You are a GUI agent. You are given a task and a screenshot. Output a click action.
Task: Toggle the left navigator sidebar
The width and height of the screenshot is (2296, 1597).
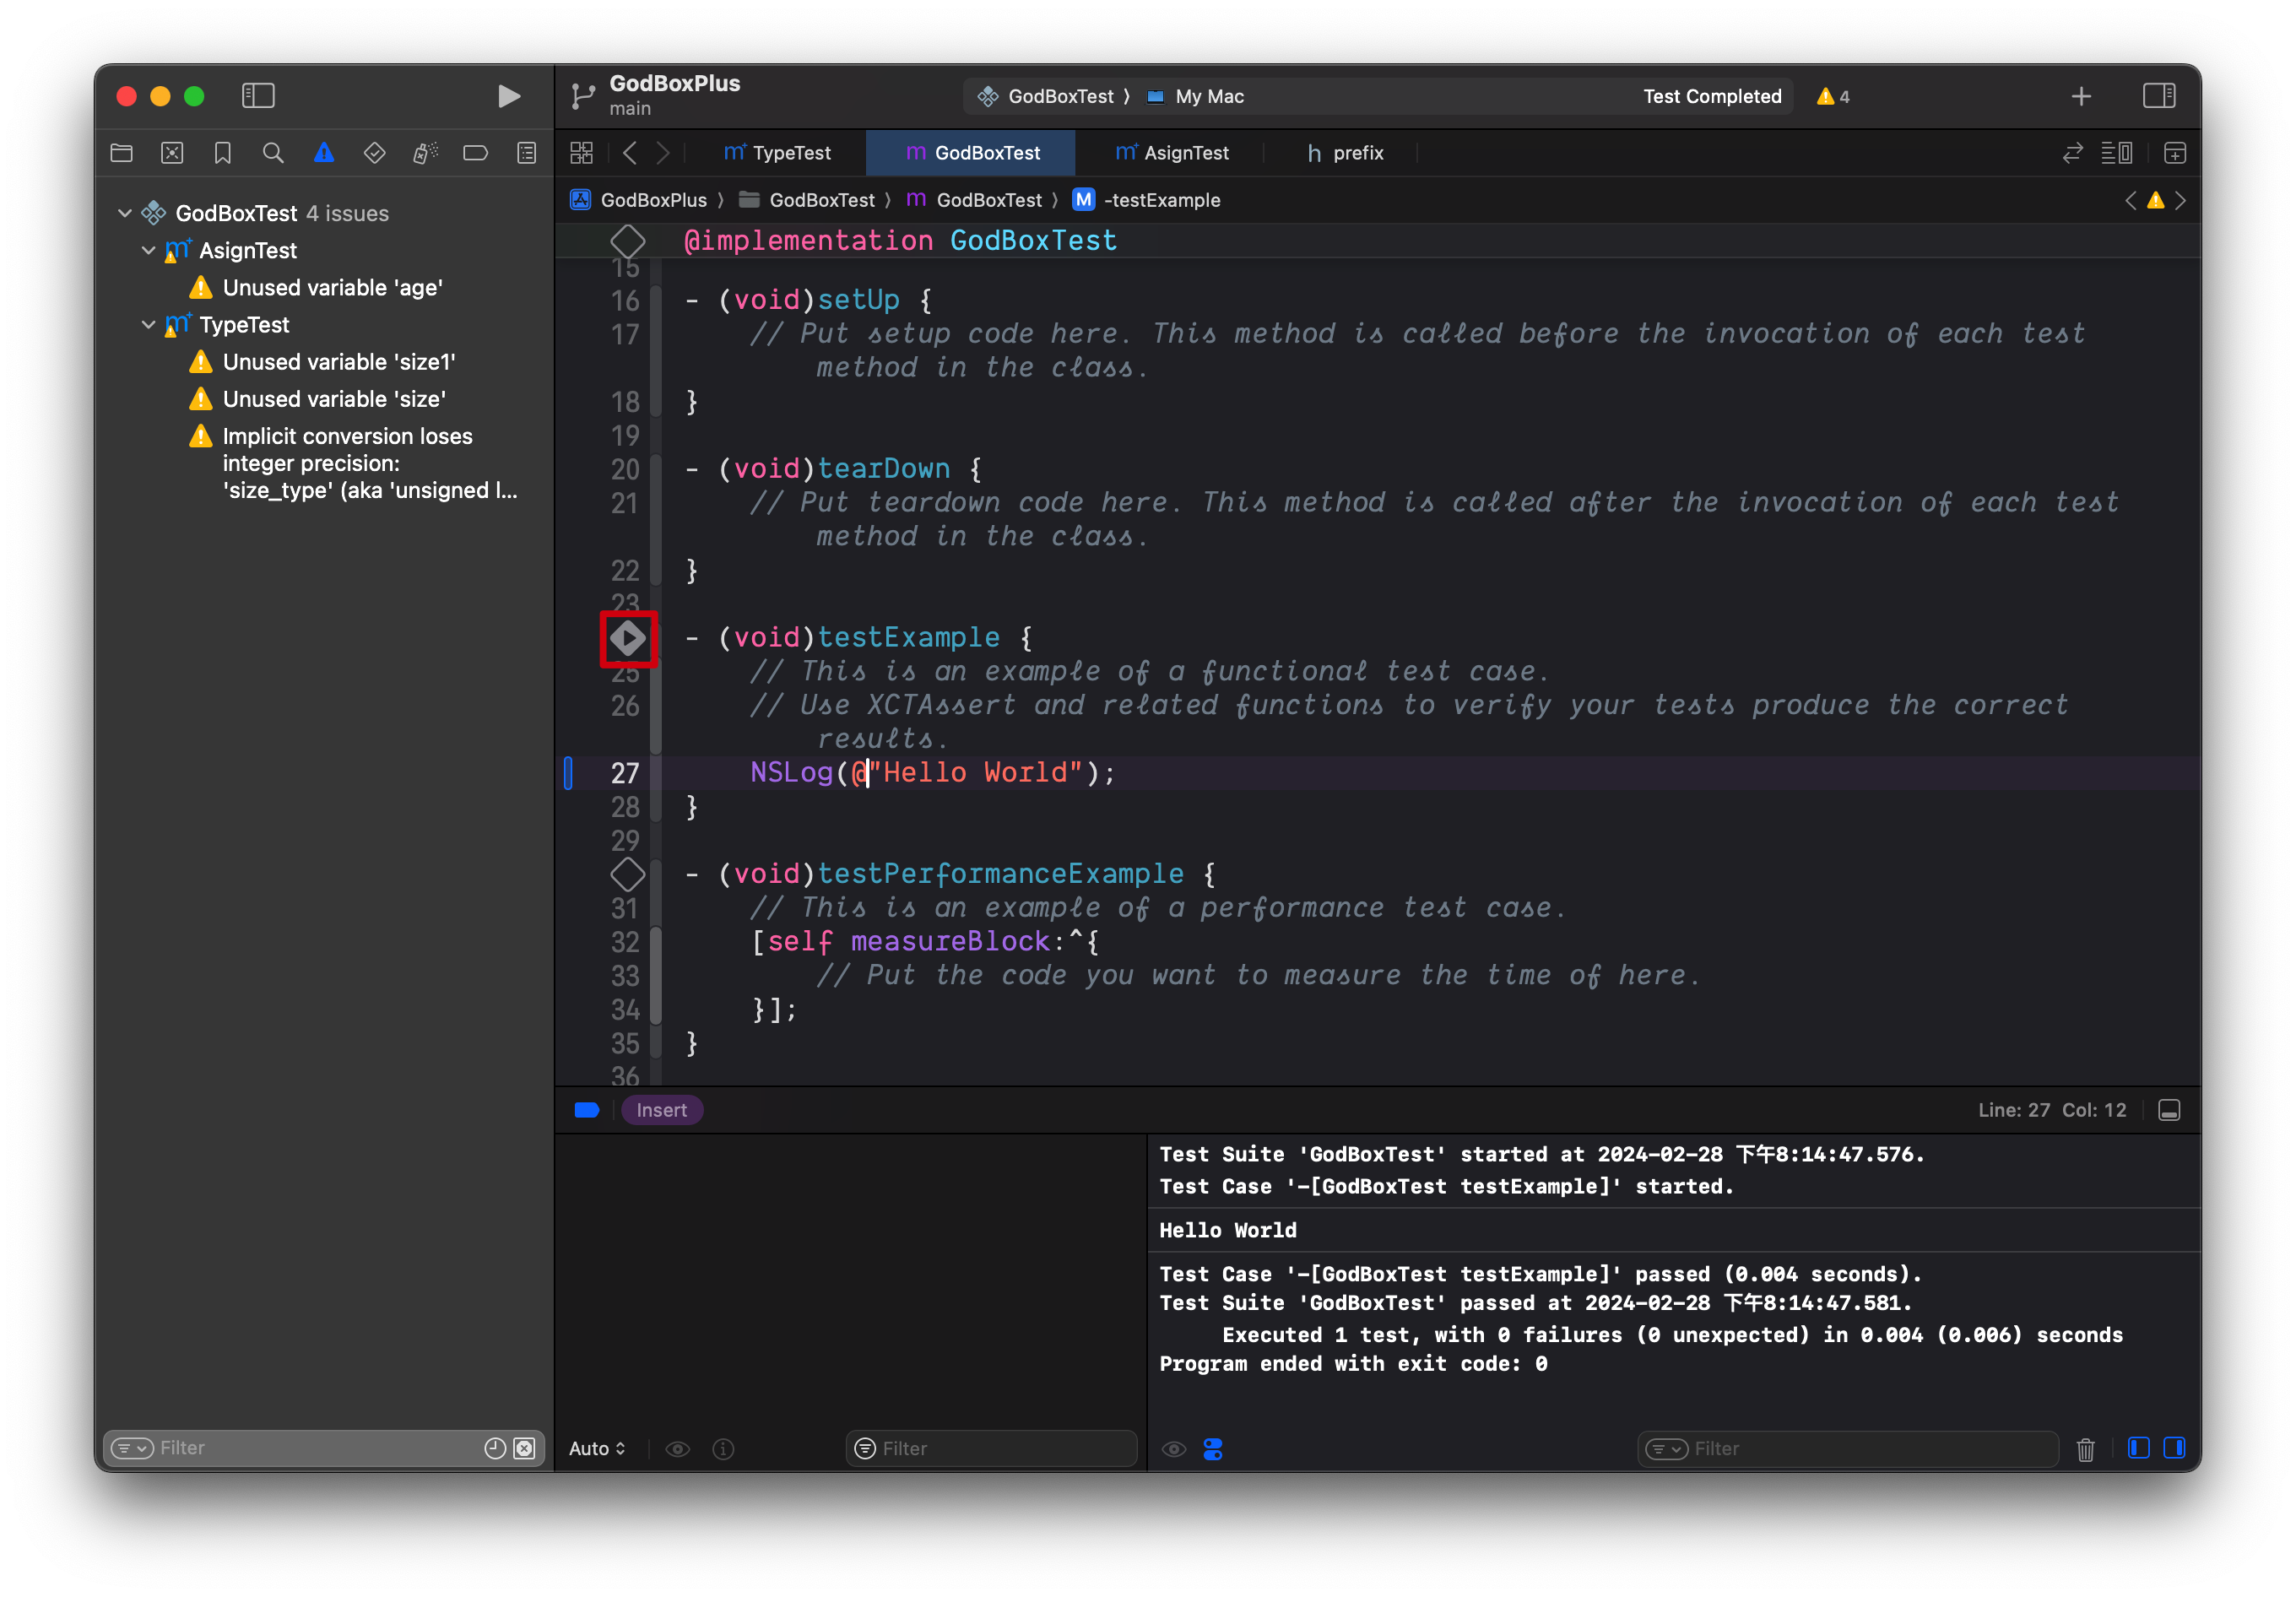pos(258,96)
